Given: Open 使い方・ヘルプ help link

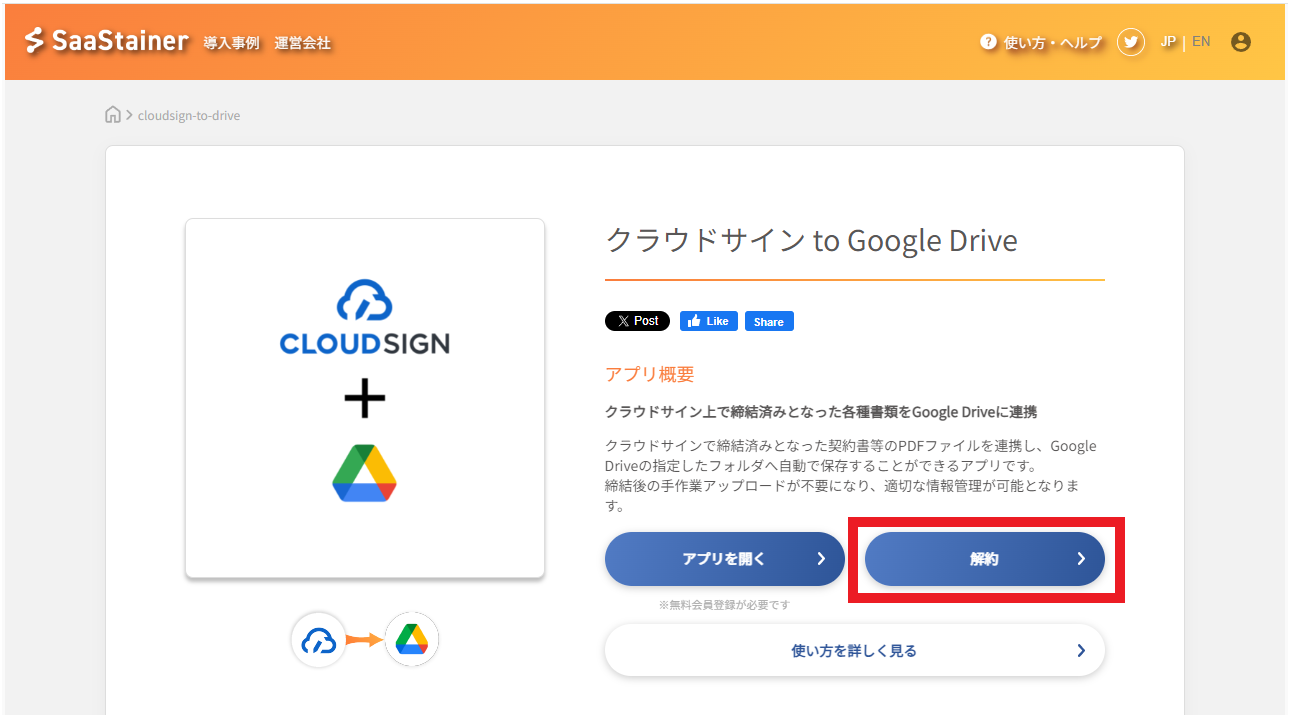Looking at the screenshot, I should 1053,42.
